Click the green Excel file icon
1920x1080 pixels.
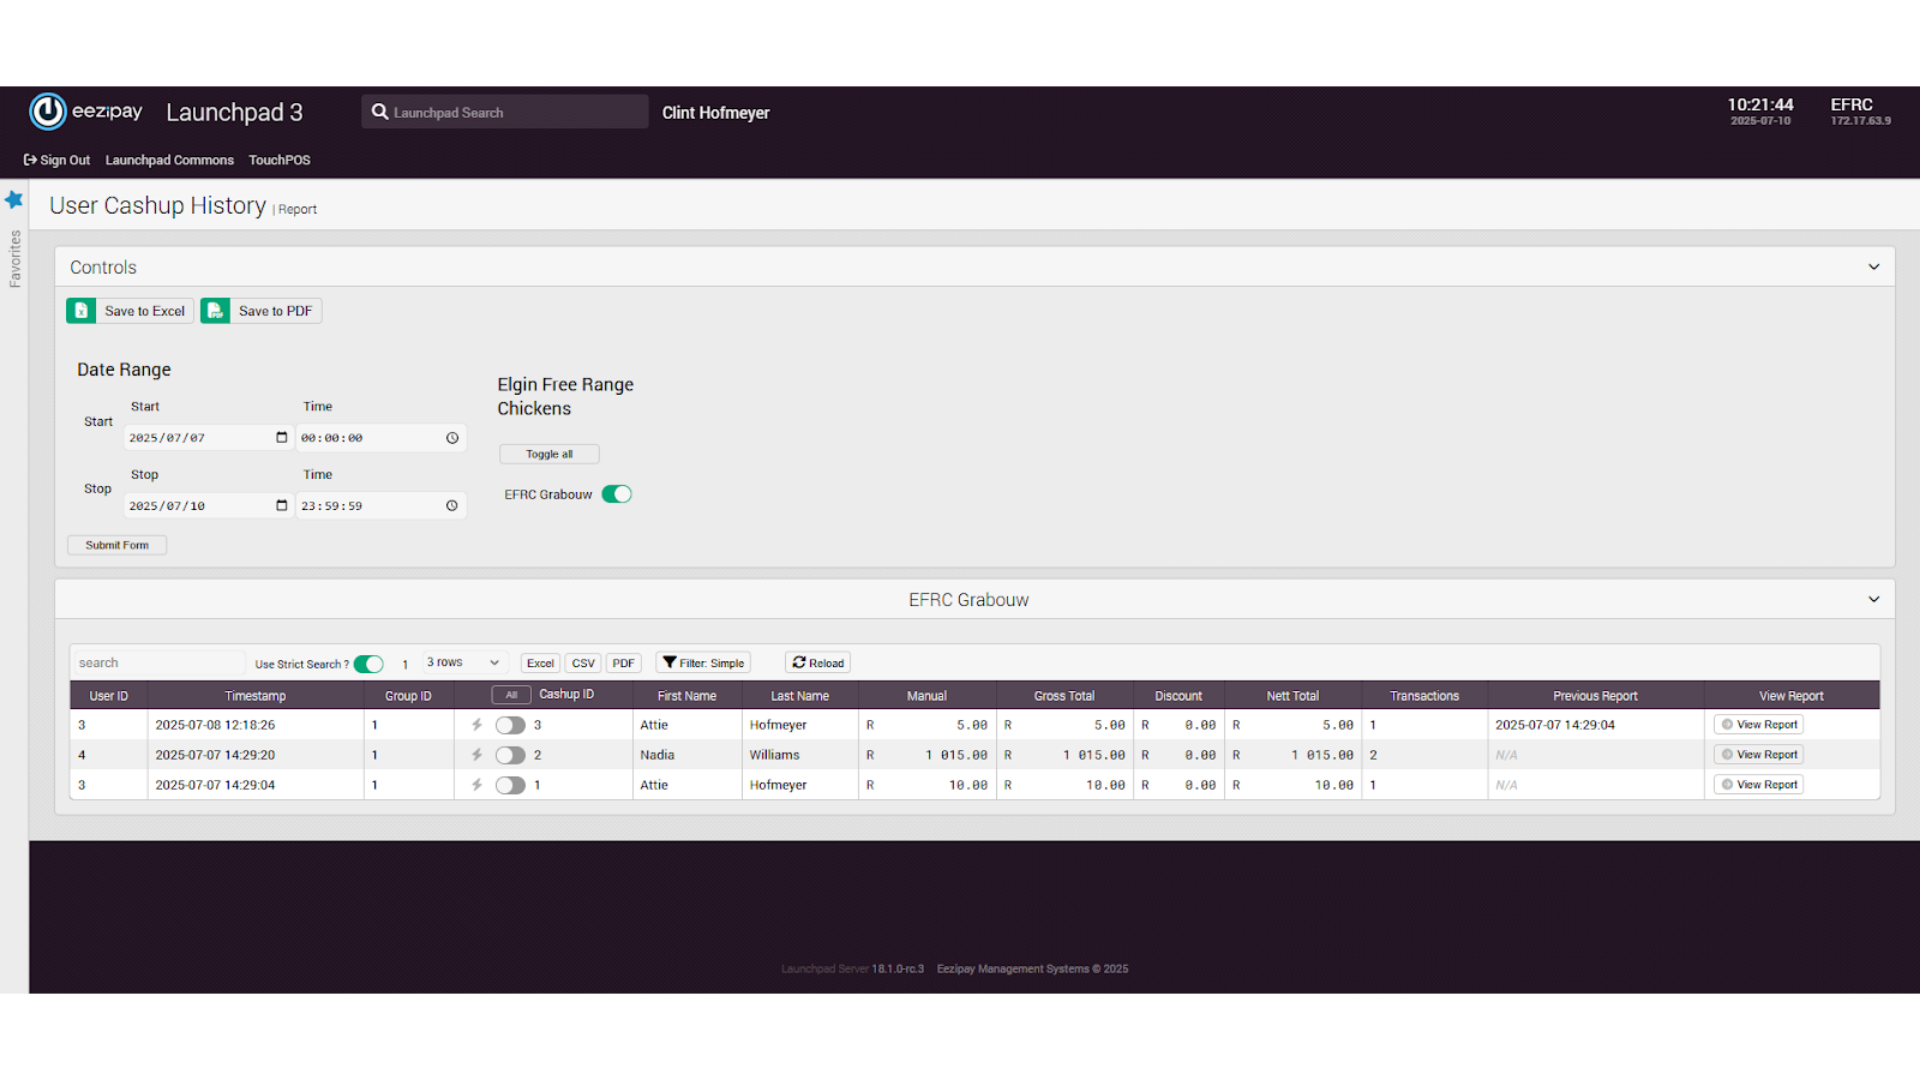click(81, 311)
